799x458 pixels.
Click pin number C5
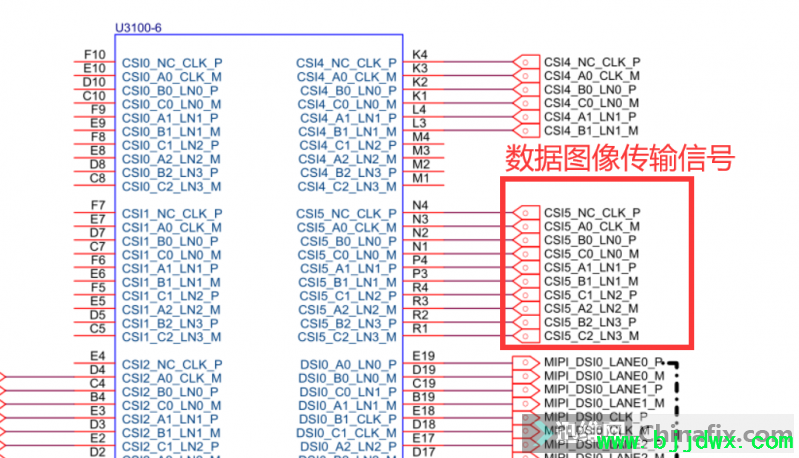coord(98,329)
